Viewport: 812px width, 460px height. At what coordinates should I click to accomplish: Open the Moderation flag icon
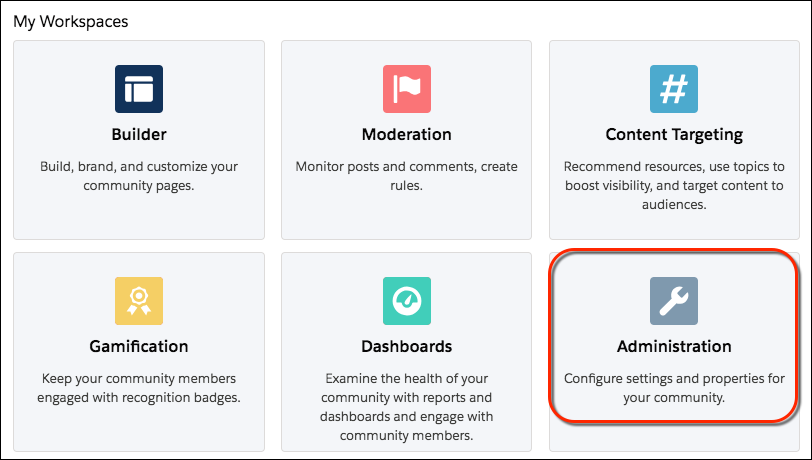(407, 89)
